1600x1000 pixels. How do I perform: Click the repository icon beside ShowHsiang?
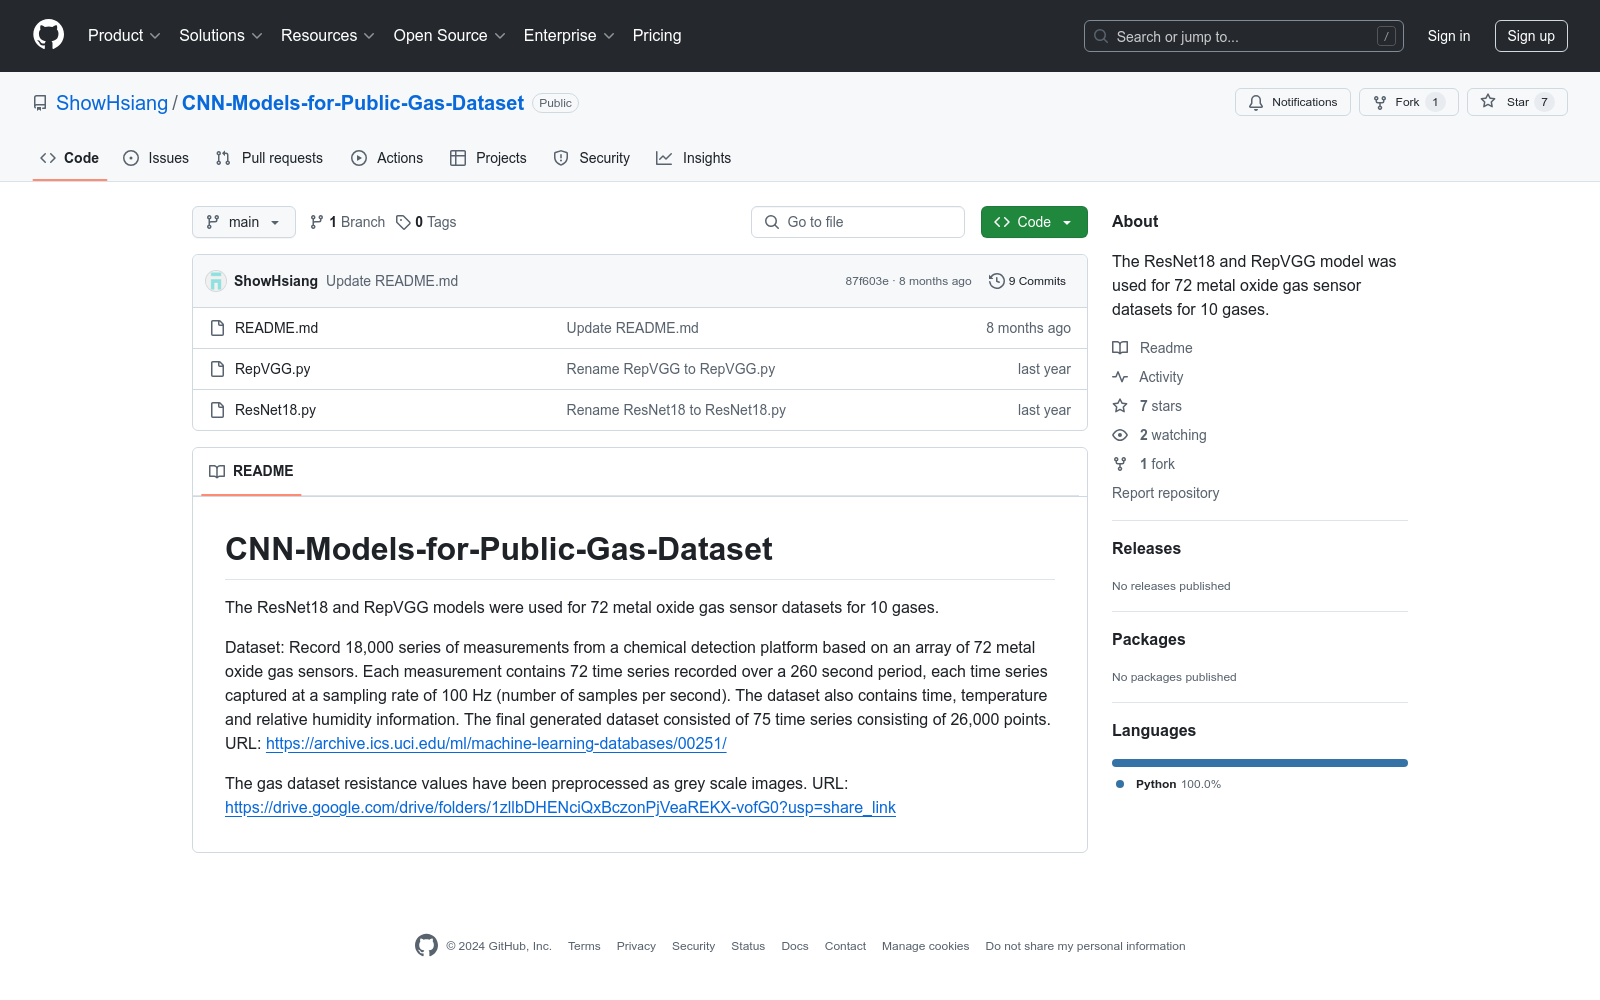tap(40, 103)
